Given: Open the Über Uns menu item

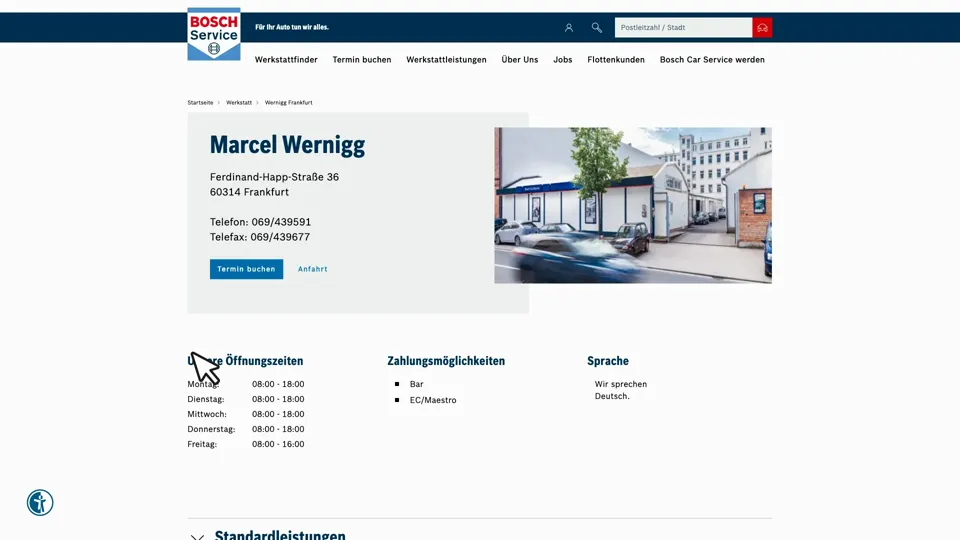Looking at the screenshot, I should click(x=520, y=59).
